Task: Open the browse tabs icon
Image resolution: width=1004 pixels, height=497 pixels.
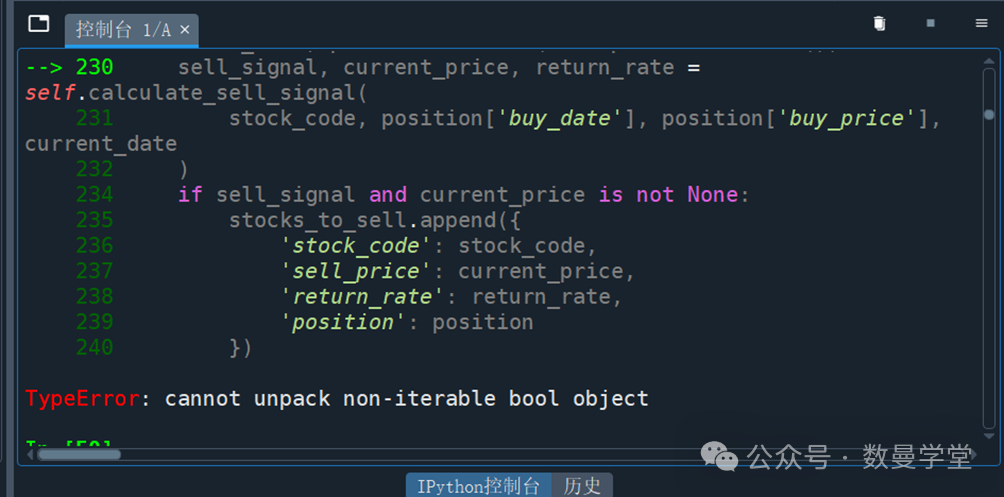Action: [39, 24]
